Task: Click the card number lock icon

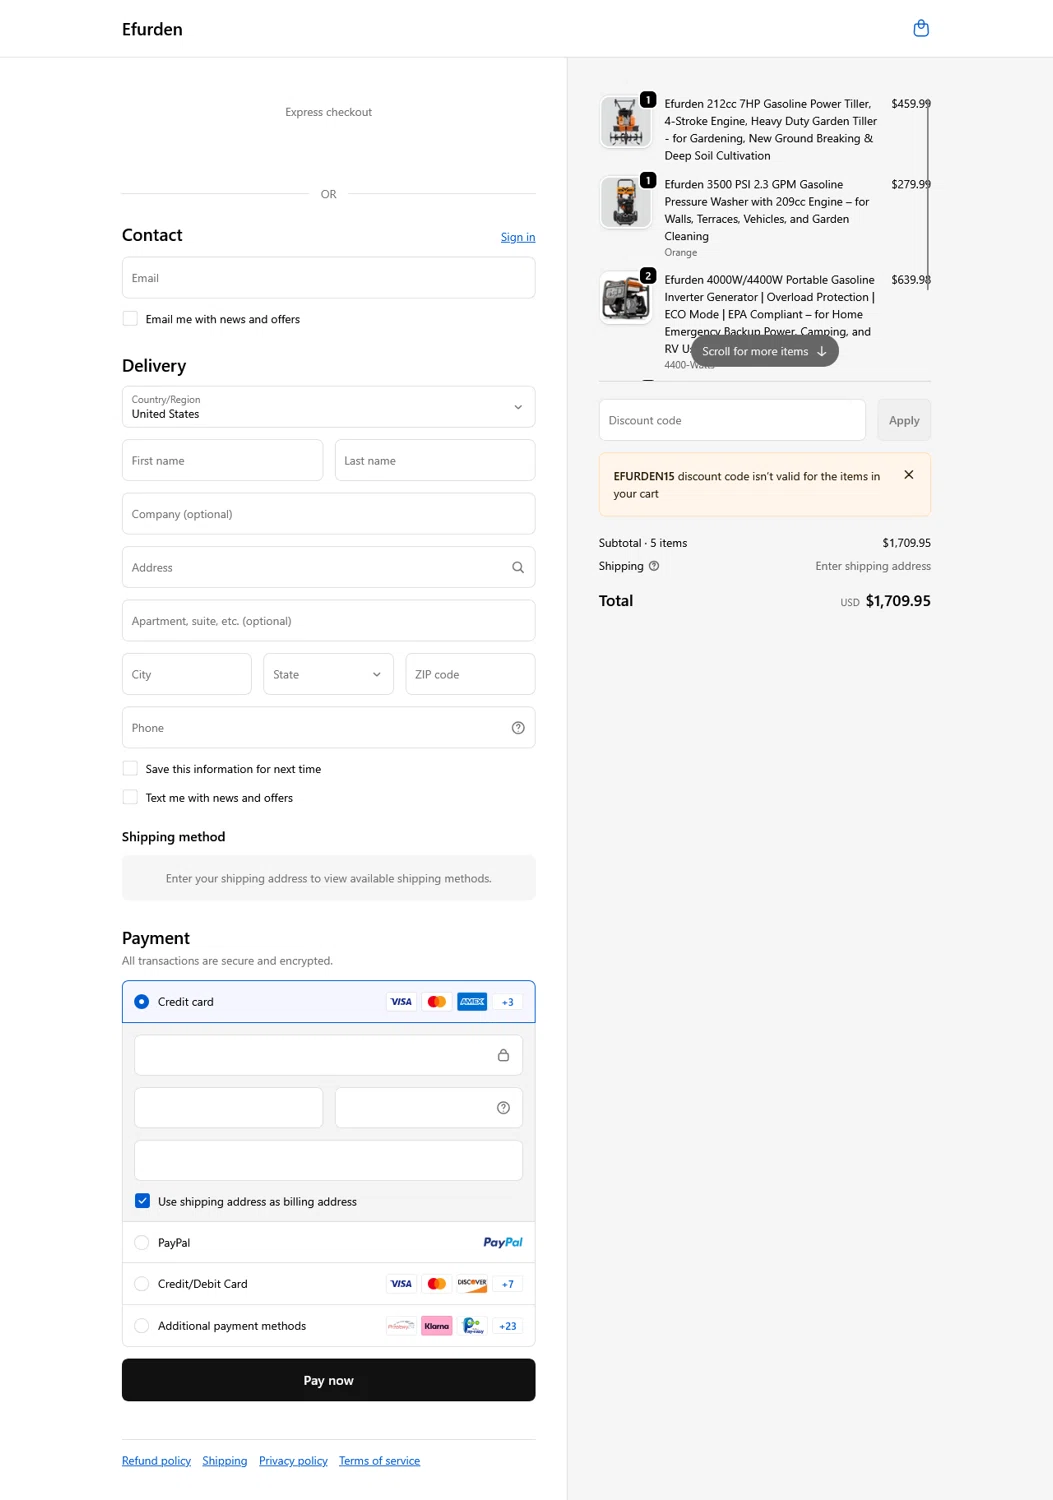Action: click(x=503, y=1055)
